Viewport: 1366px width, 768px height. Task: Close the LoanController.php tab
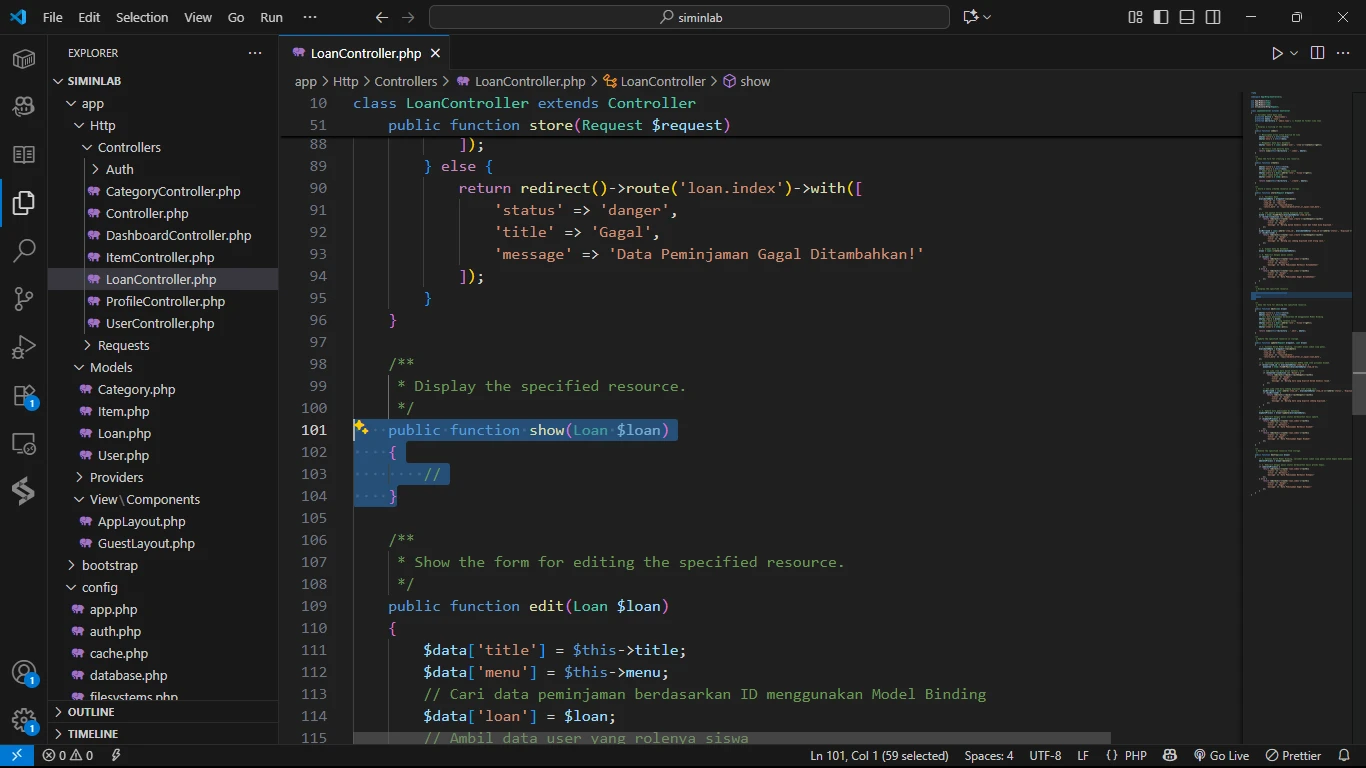point(437,53)
